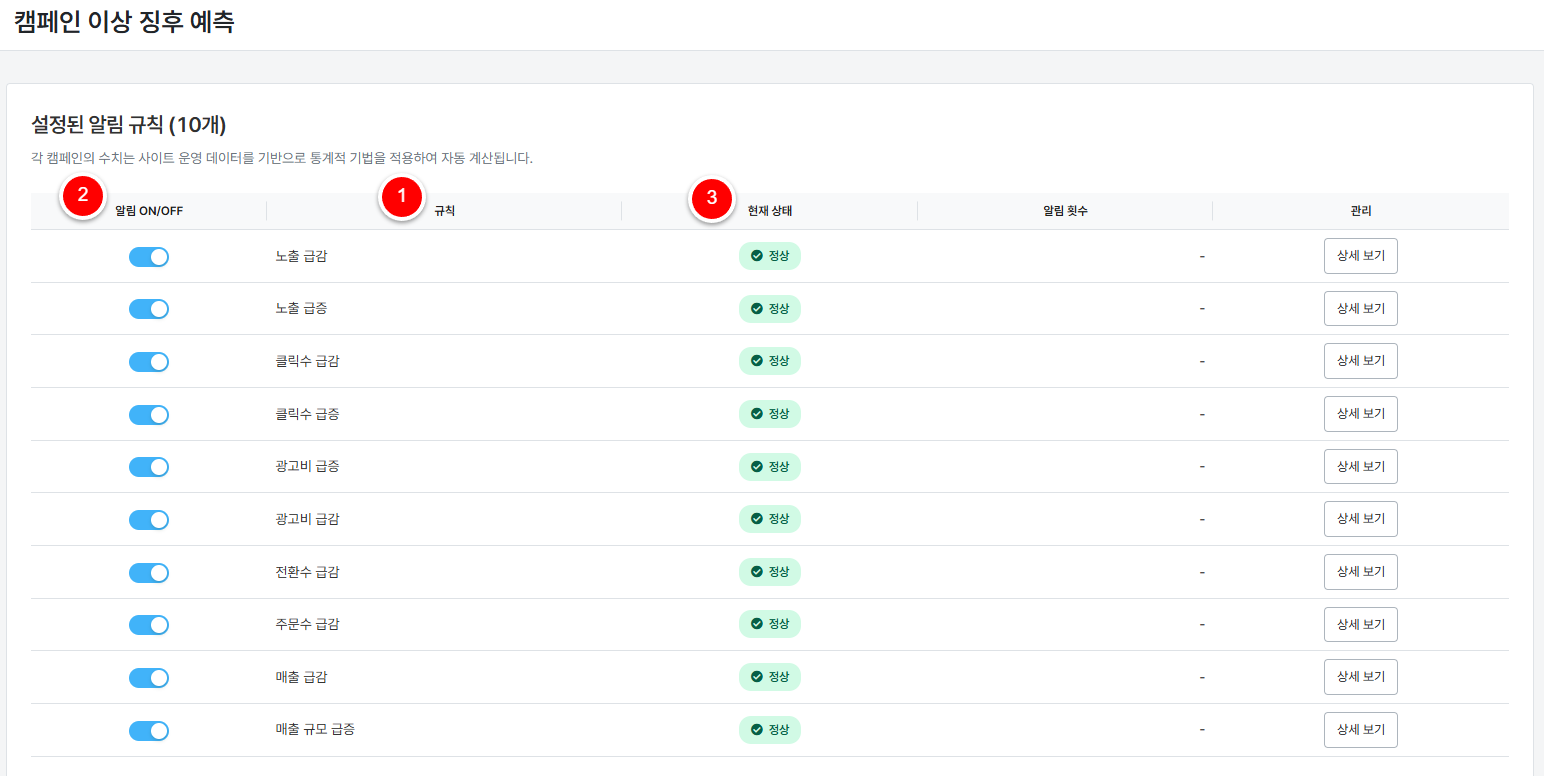Disable the 클릭수 급감 alert switch
The width and height of the screenshot is (1544, 776).
(x=149, y=362)
